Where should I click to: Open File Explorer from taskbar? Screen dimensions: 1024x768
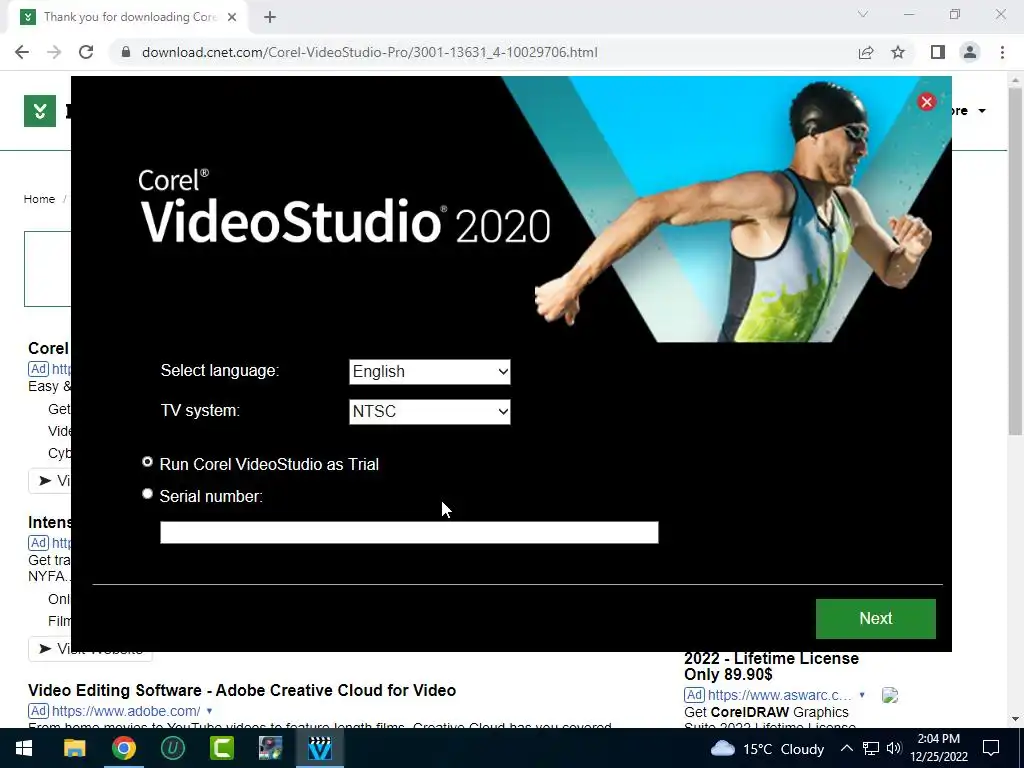pyautogui.click(x=74, y=748)
